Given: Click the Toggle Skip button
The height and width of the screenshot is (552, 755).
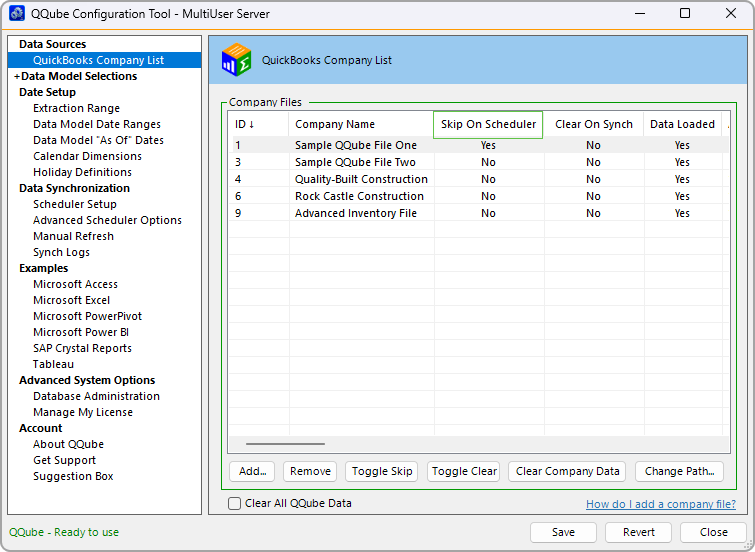Looking at the screenshot, I should click(382, 471).
